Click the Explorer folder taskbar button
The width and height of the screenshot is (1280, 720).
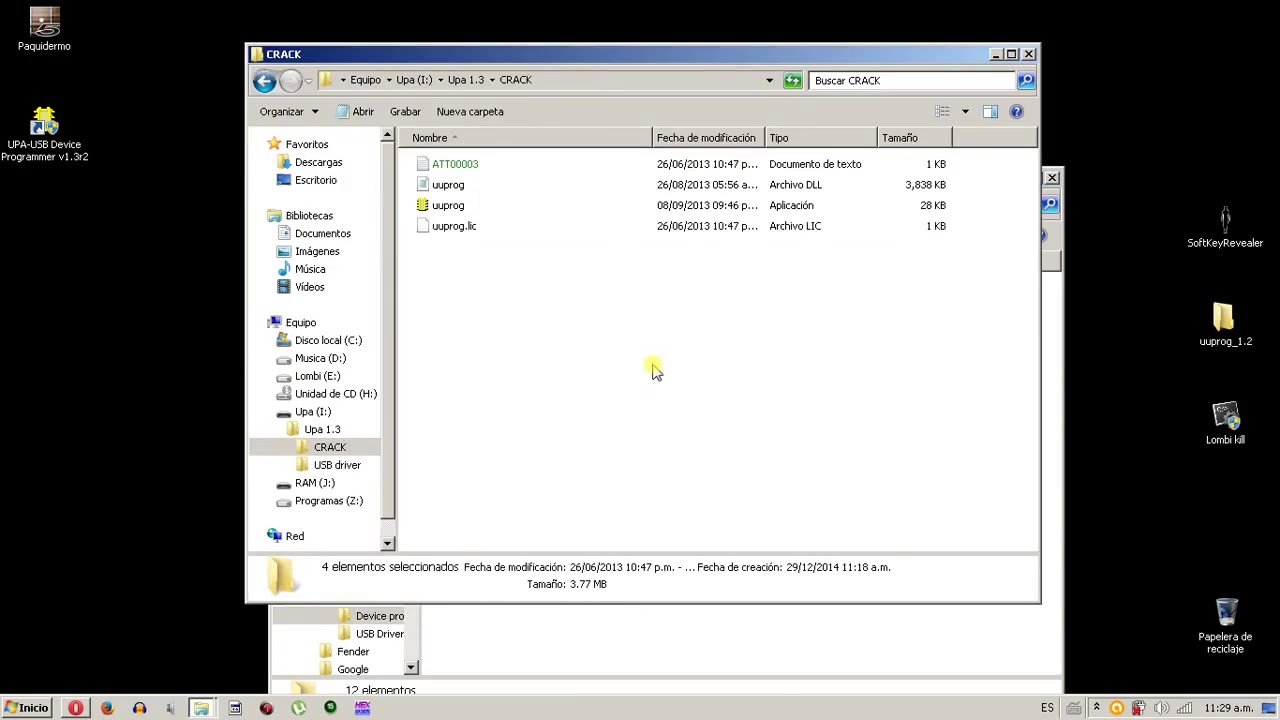pos(201,708)
